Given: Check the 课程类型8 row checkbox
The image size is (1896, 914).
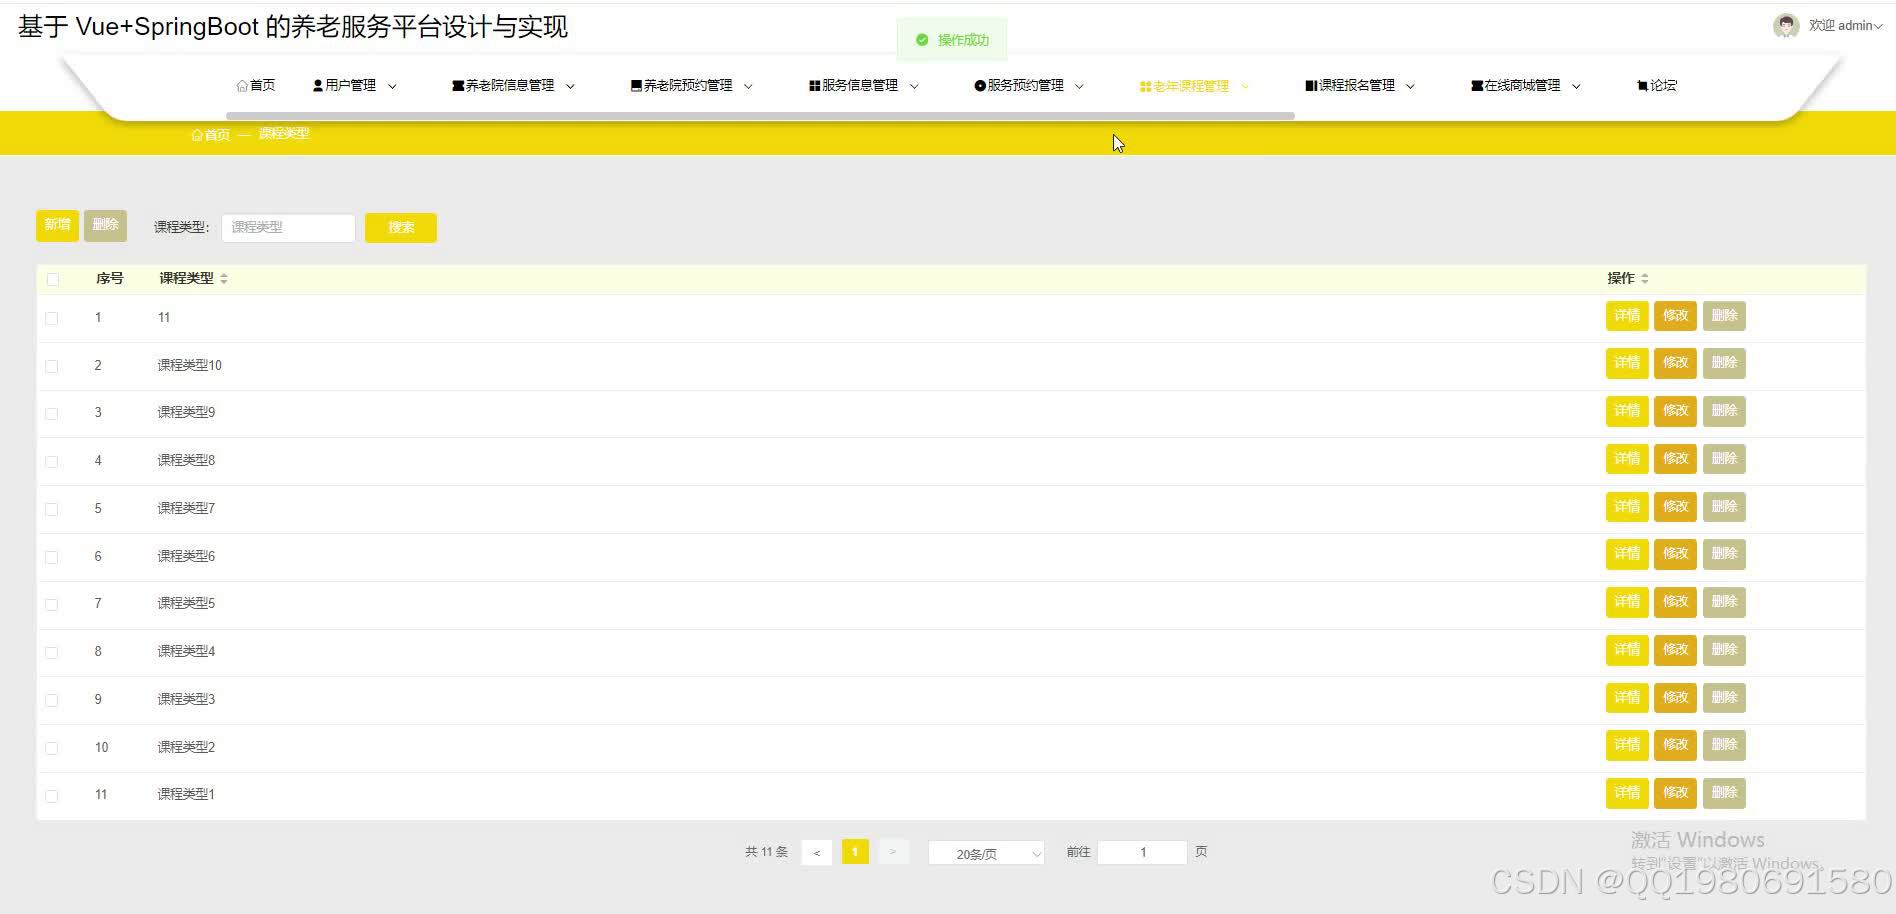Looking at the screenshot, I should click(52, 462).
